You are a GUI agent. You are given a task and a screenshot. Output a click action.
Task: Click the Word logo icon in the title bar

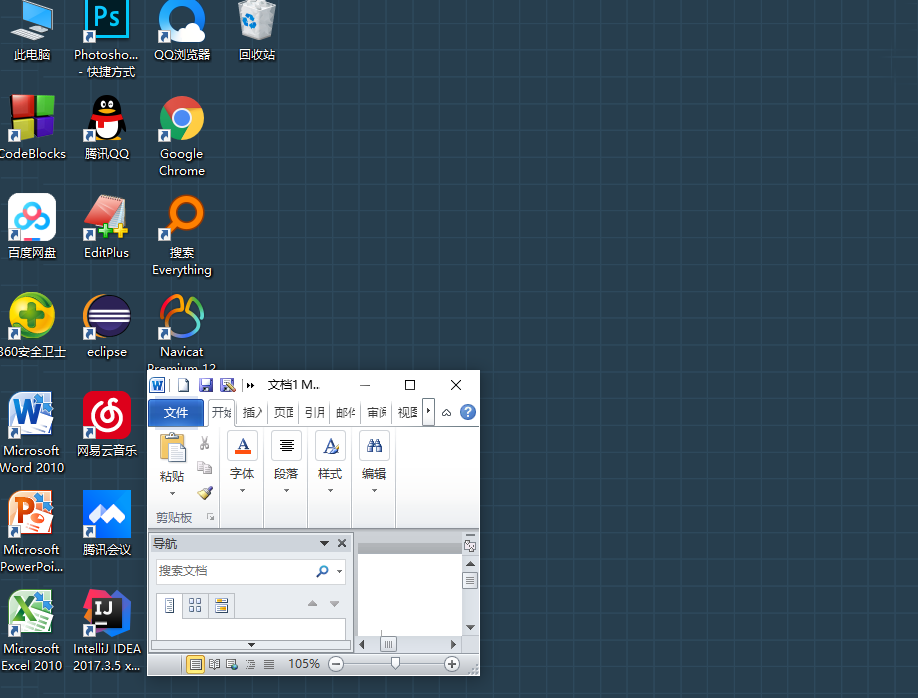pos(157,385)
